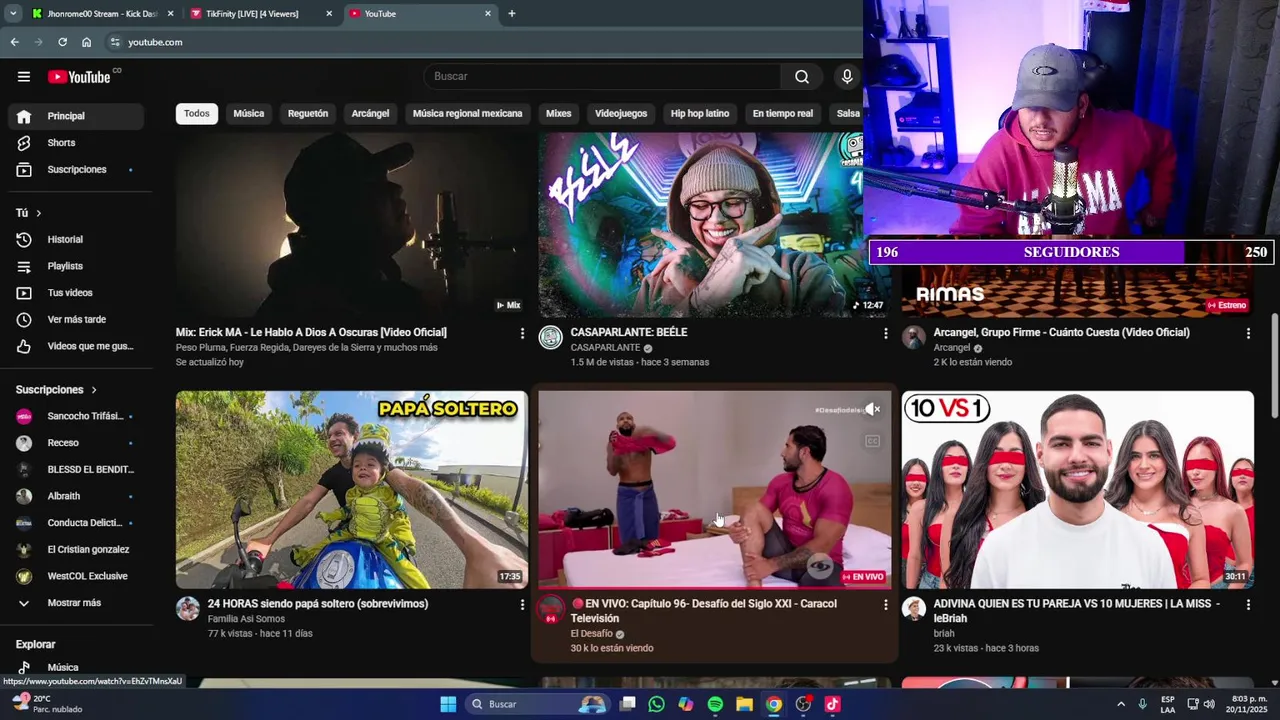
Task: Expand Mostrar más subscriptions
Action: pyautogui.click(x=76, y=603)
